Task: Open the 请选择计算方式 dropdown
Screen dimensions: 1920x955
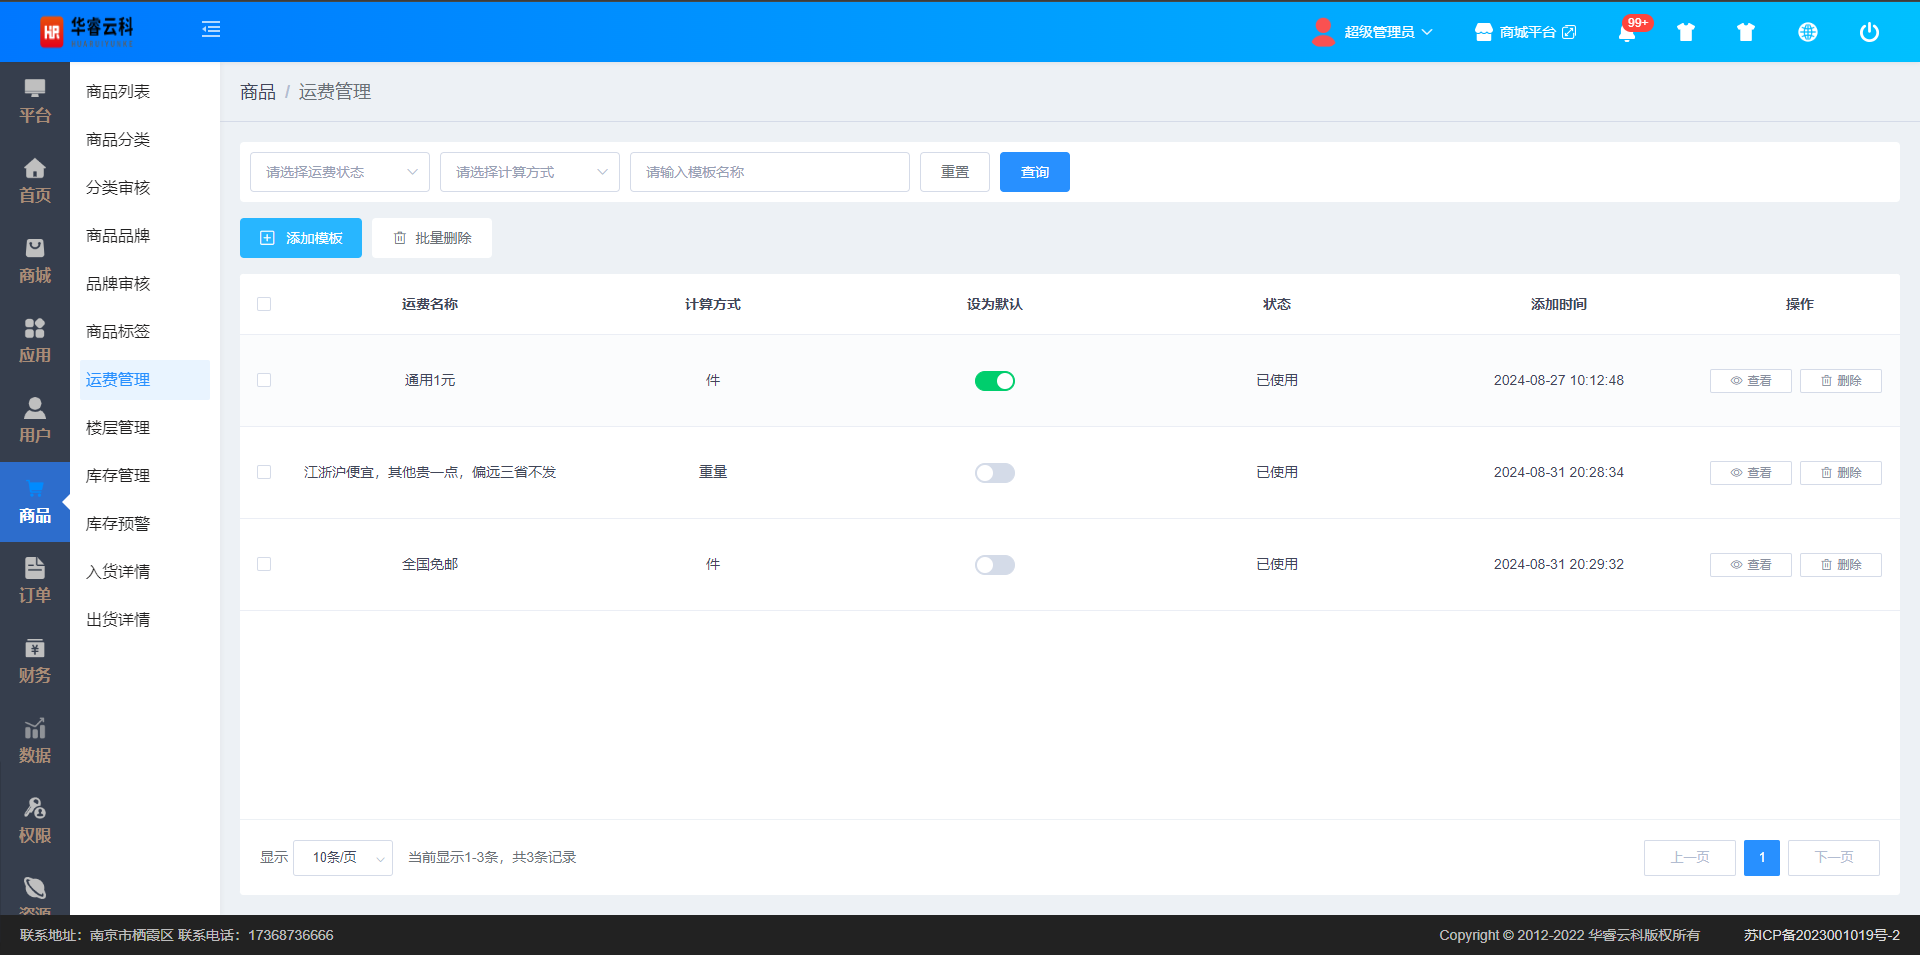Action: [x=529, y=172]
